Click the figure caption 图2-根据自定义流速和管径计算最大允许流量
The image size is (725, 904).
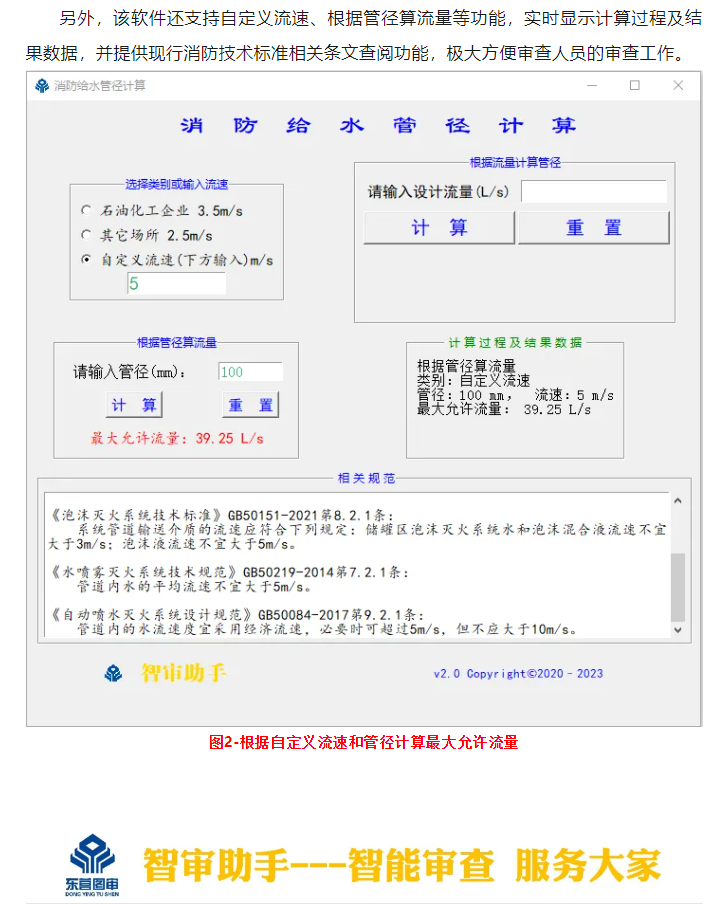point(363,742)
